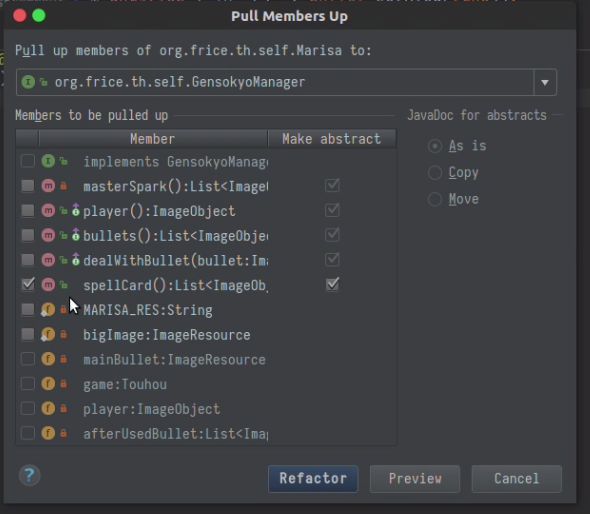Viewport: 590px width, 514px height.
Task: Click the help question mark icon
Action: (29, 476)
